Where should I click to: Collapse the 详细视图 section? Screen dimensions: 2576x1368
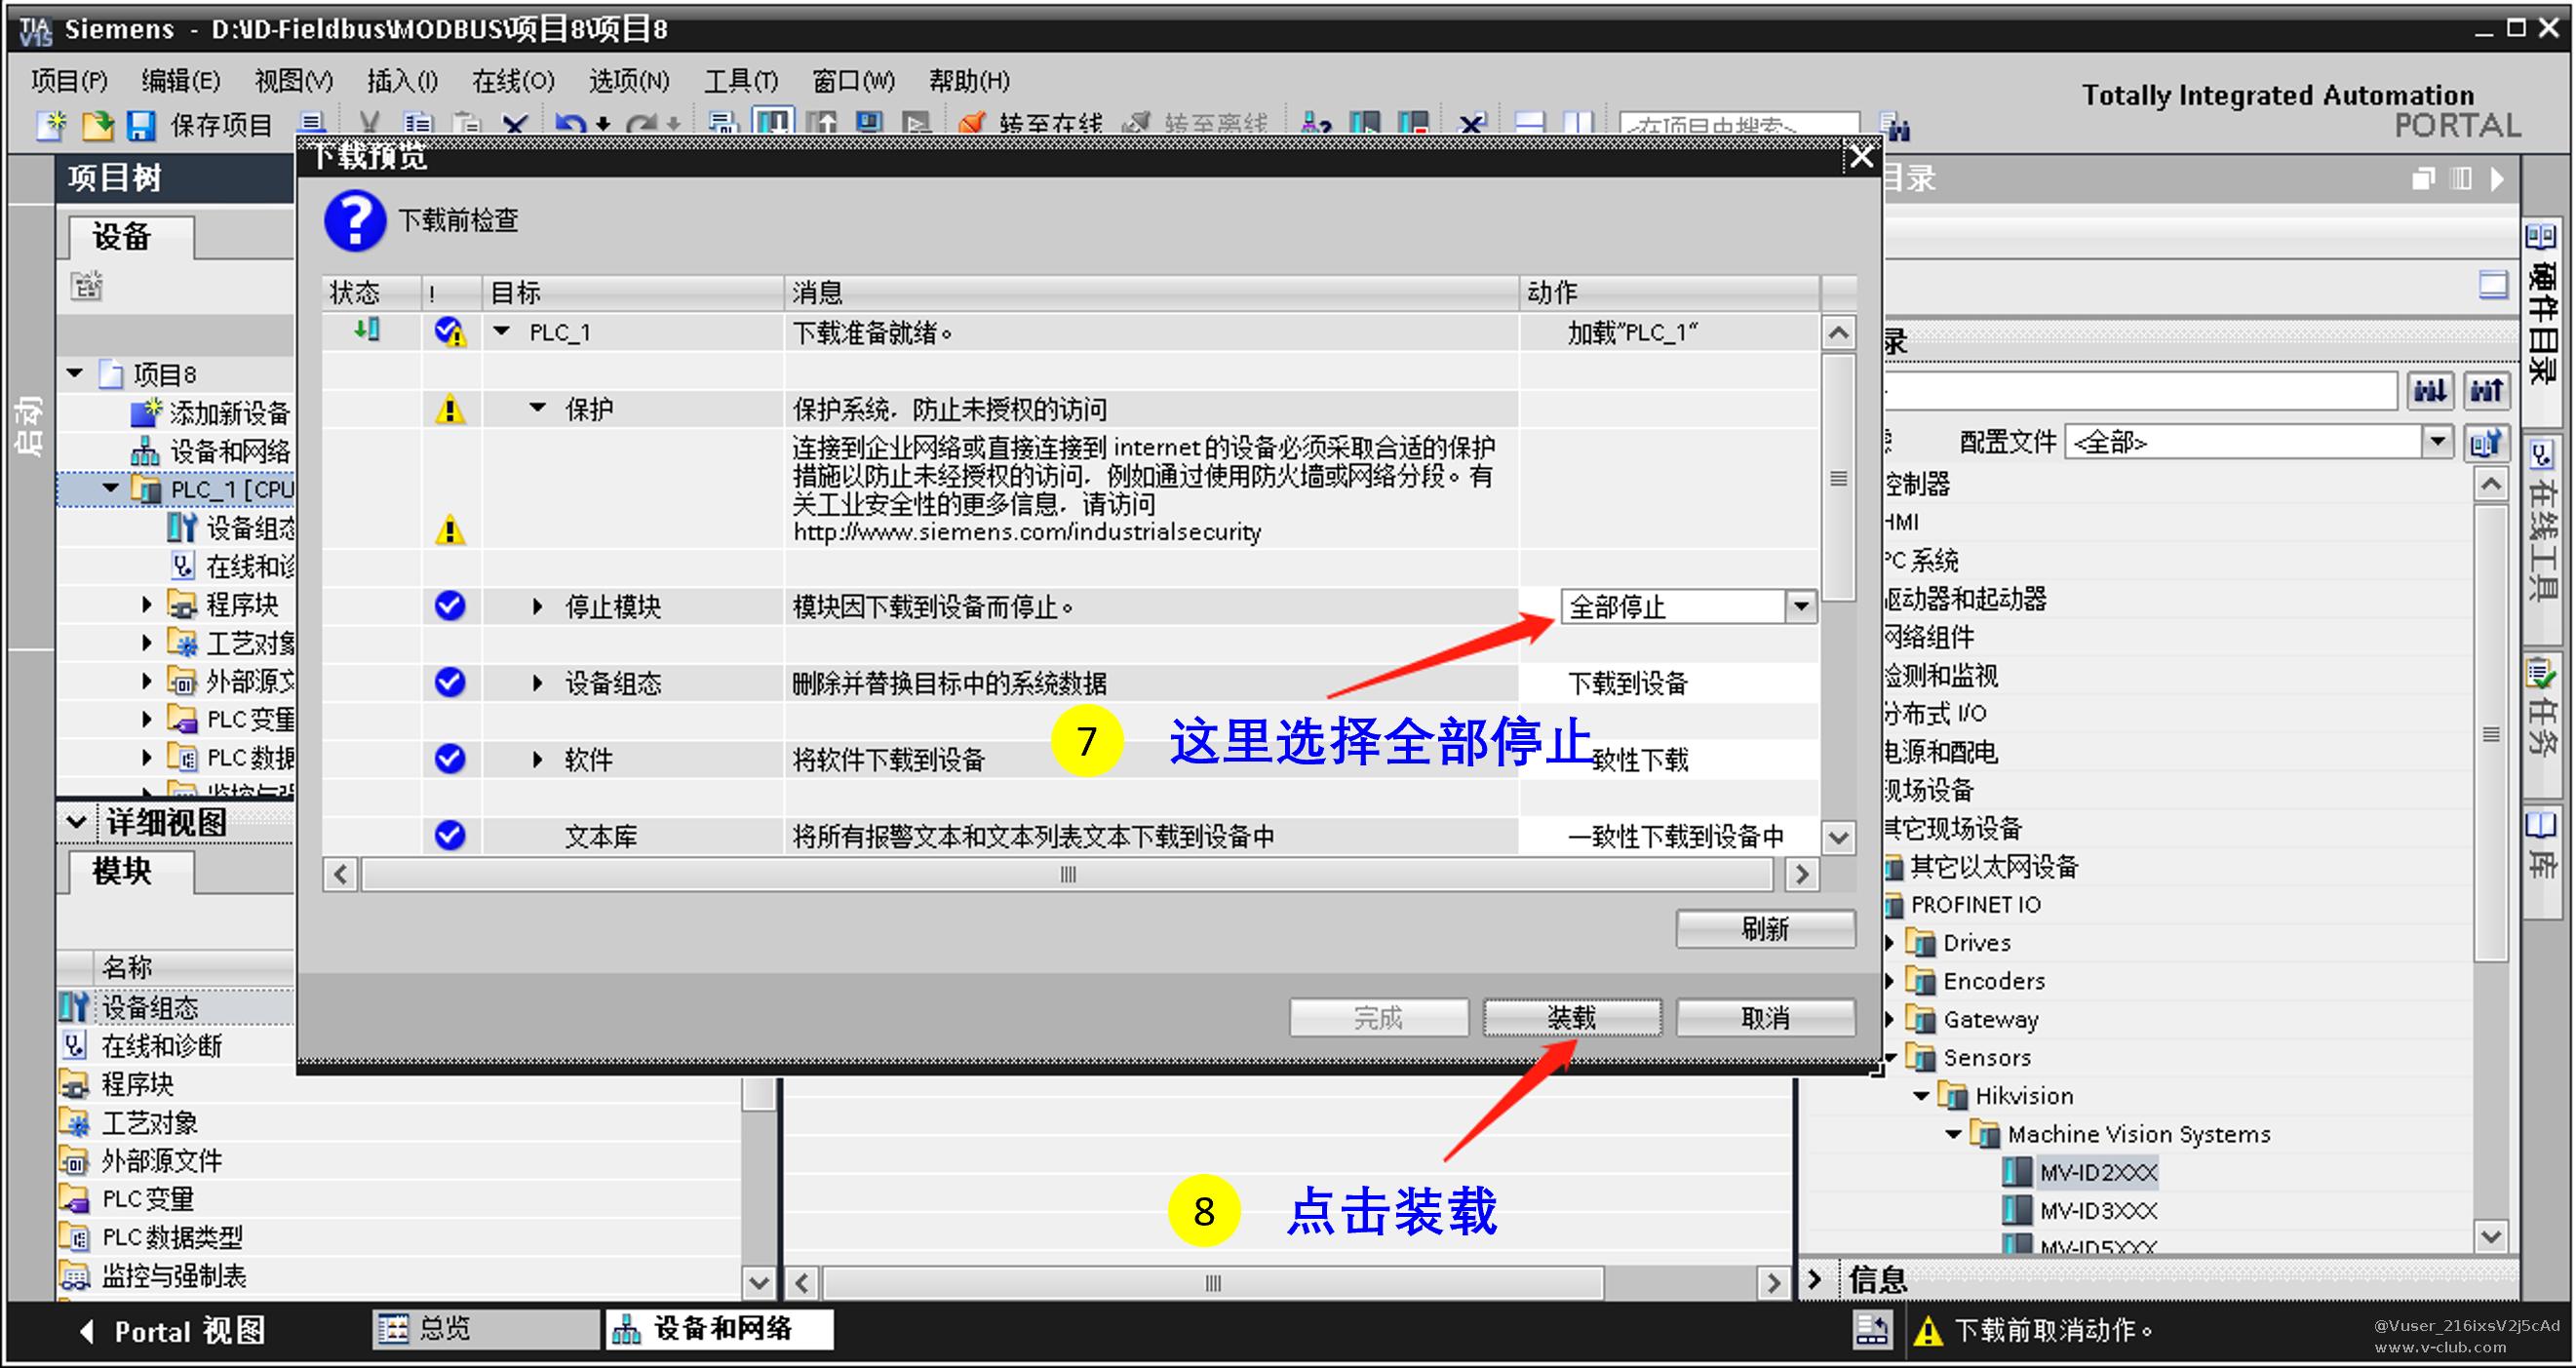click(76, 823)
